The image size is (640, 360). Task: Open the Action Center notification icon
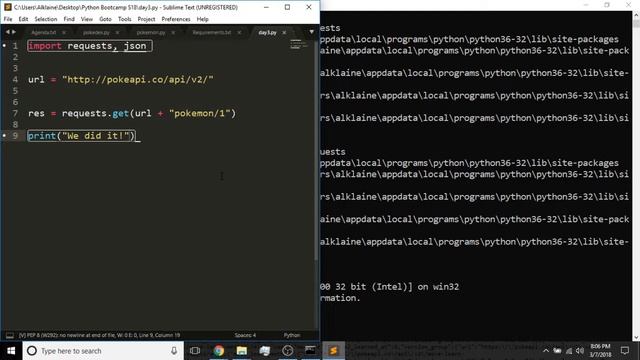[624, 351]
